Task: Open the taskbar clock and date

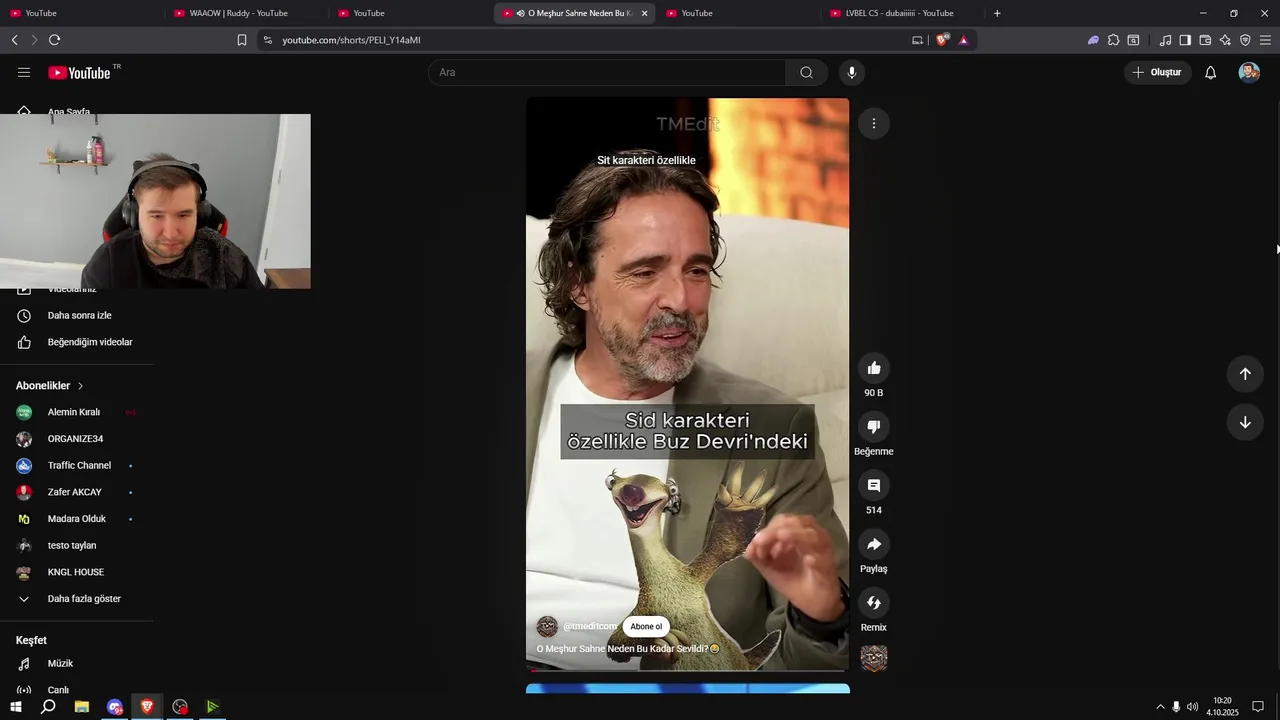Action: tap(1222, 707)
